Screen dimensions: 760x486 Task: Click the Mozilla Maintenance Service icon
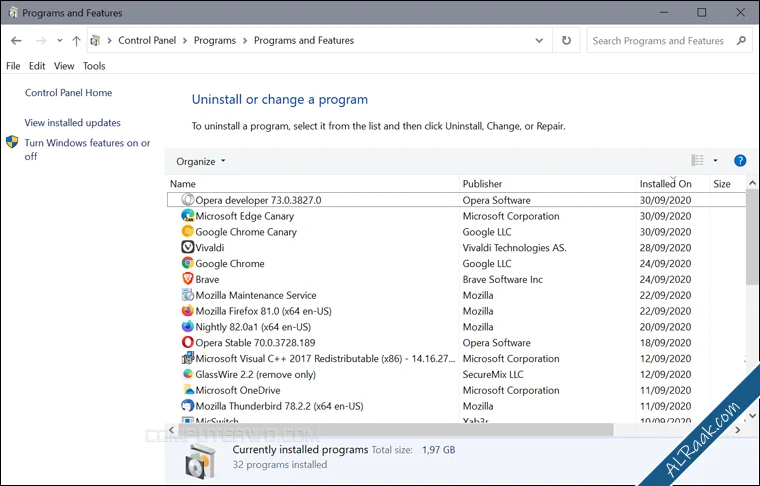(188, 295)
